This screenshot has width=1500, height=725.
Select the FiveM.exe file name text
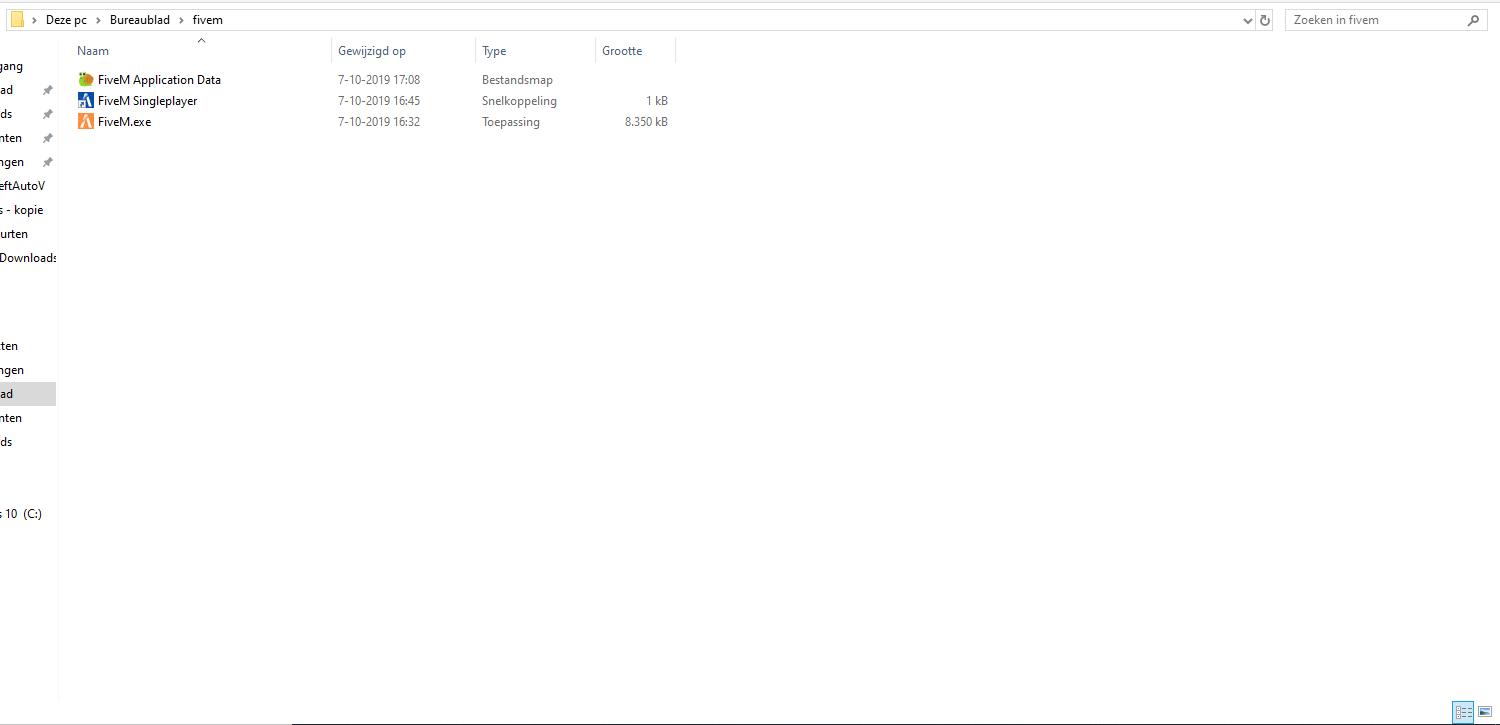[124, 122]
